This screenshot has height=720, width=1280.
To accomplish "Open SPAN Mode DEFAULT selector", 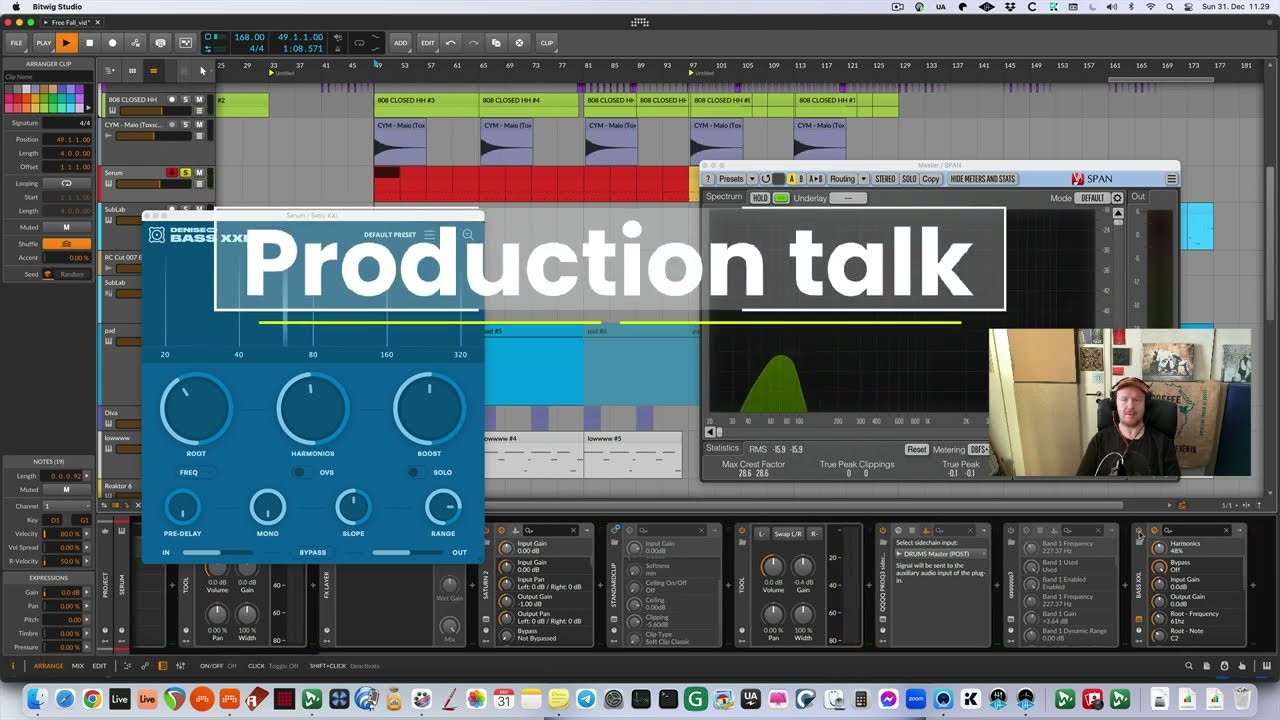I will [x=1093, y=198].
